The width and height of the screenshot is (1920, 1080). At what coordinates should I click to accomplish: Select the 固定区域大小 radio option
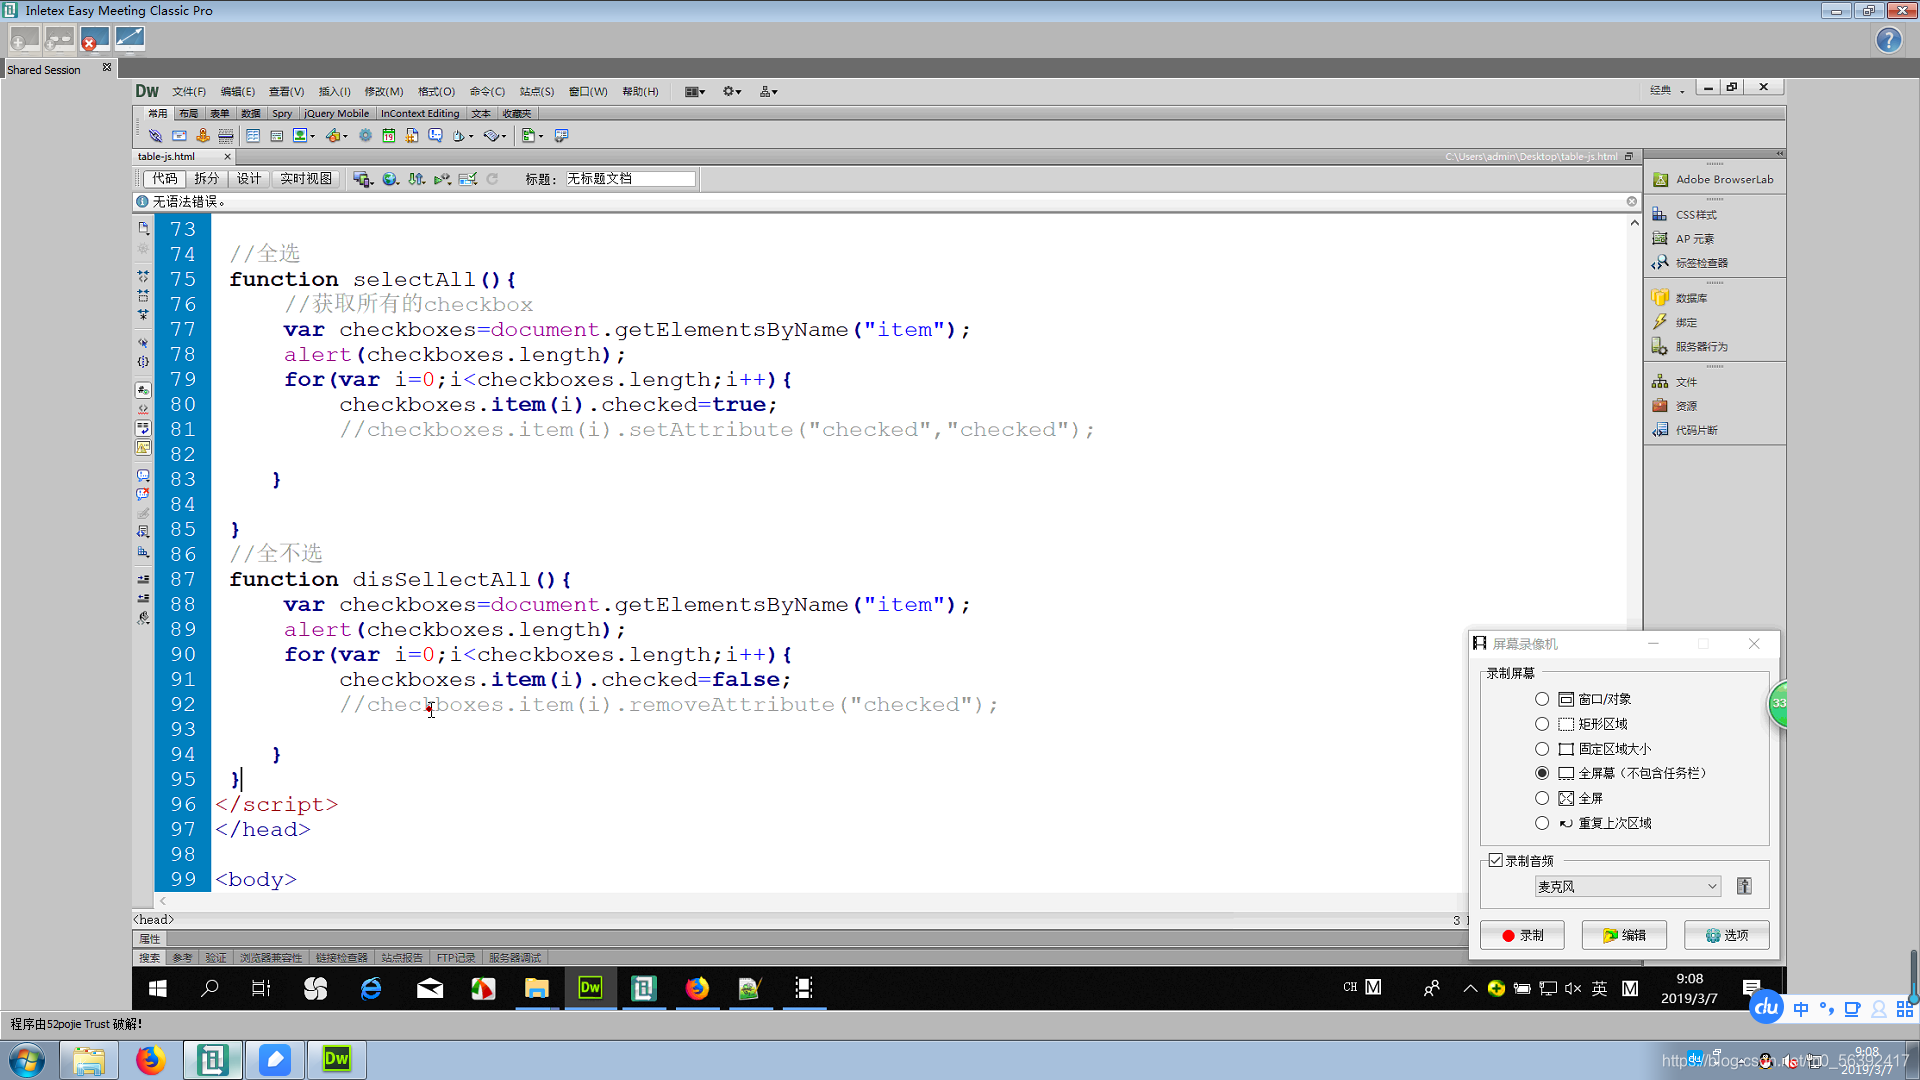1542,749
